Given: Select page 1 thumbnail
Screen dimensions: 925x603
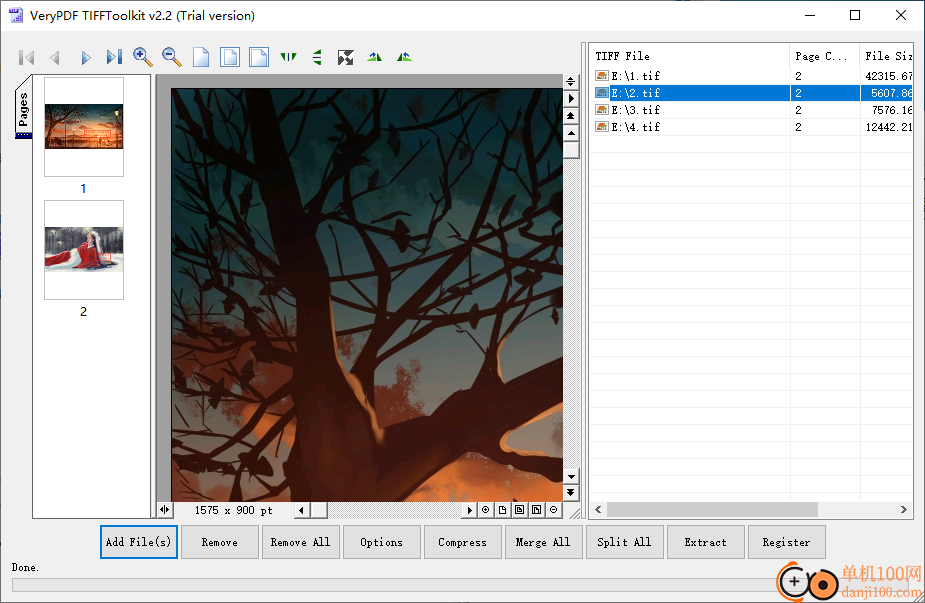Looking at the screenshot, I should 84,127.
